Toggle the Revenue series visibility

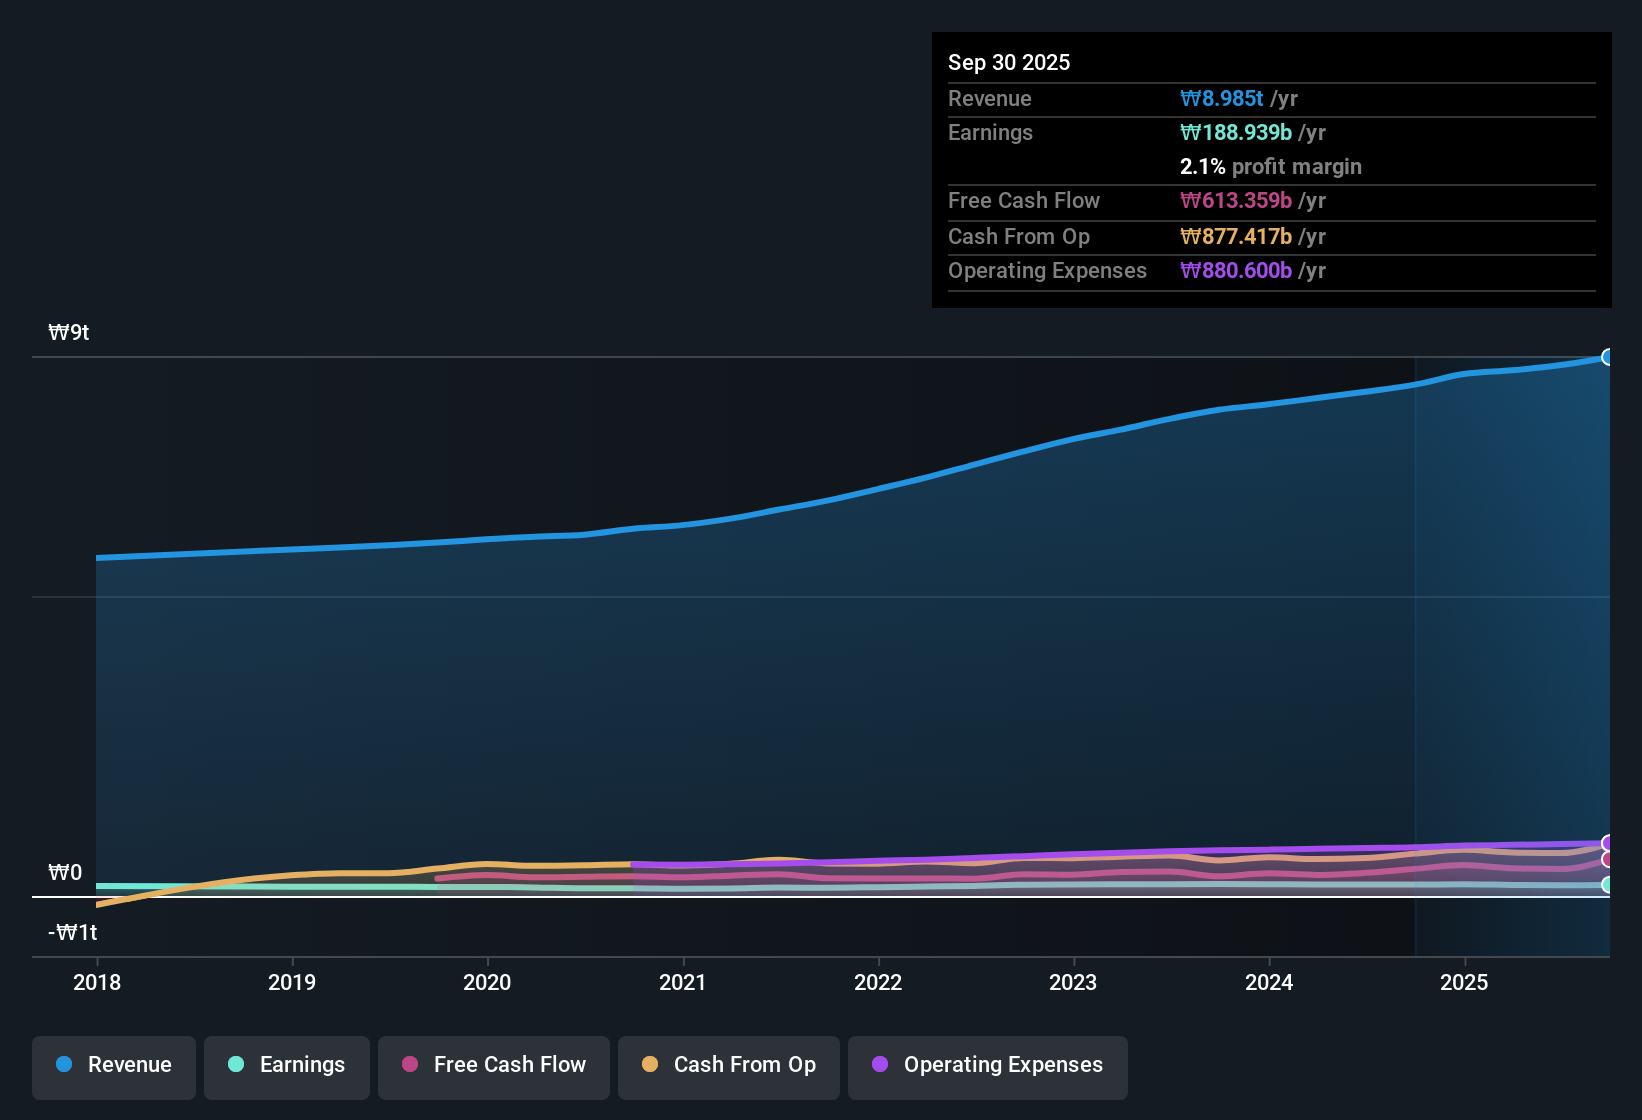pyautogui.click(x=113, y=1067)
